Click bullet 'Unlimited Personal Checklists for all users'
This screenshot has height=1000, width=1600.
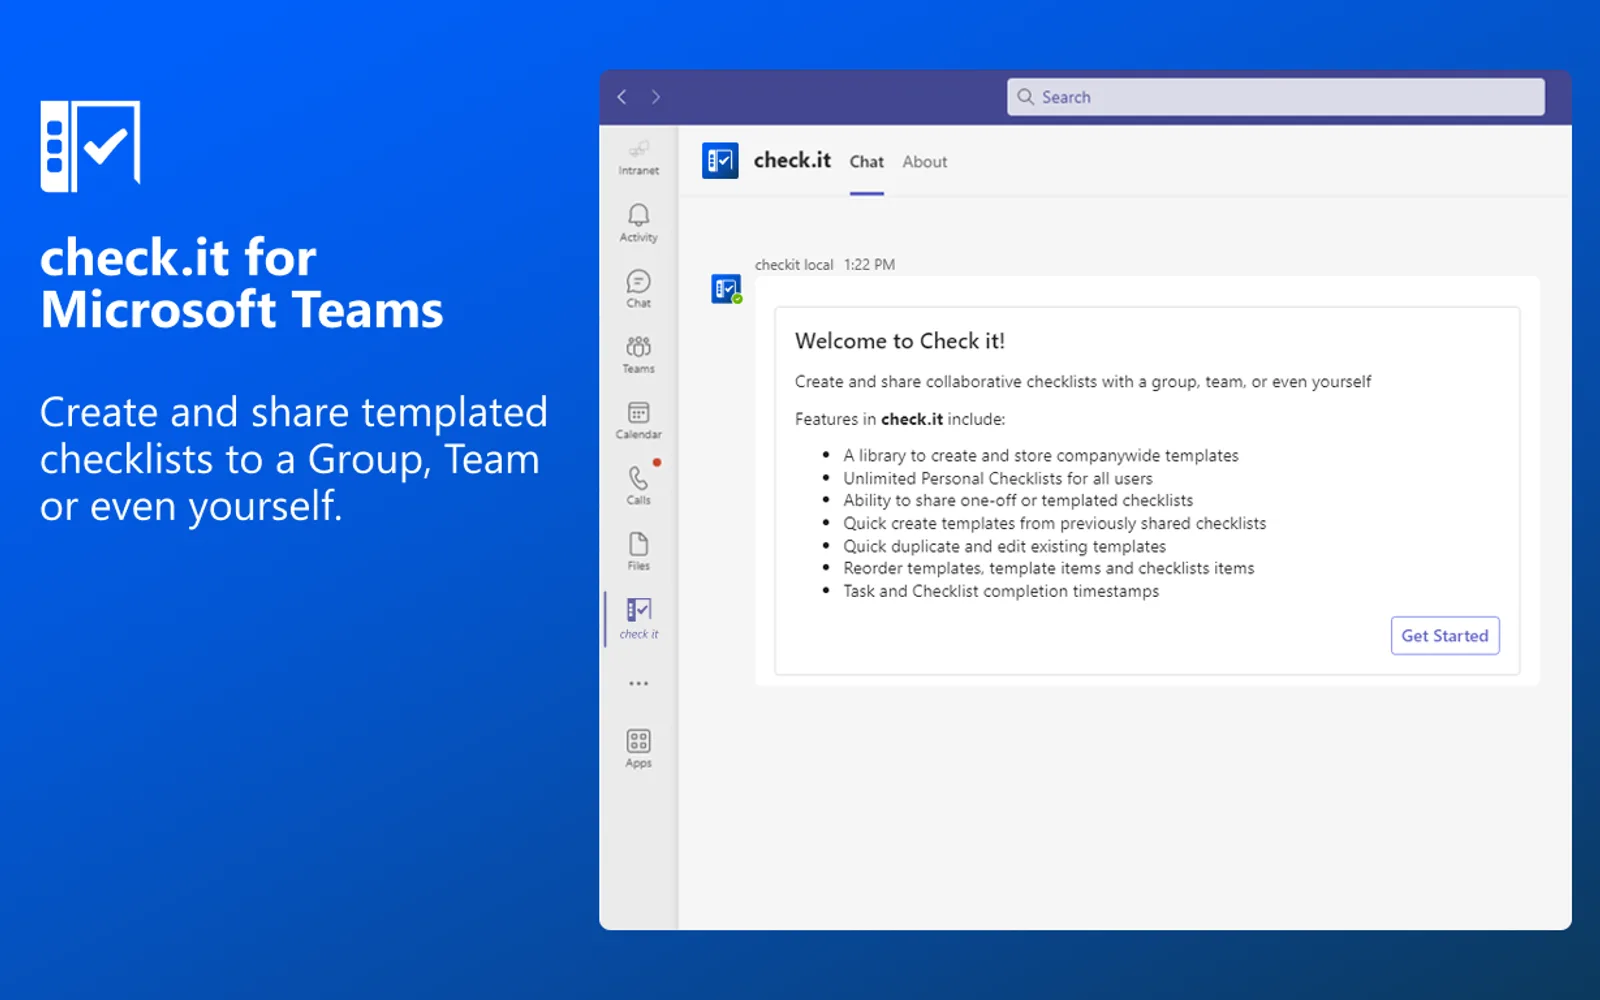point(998,479)
